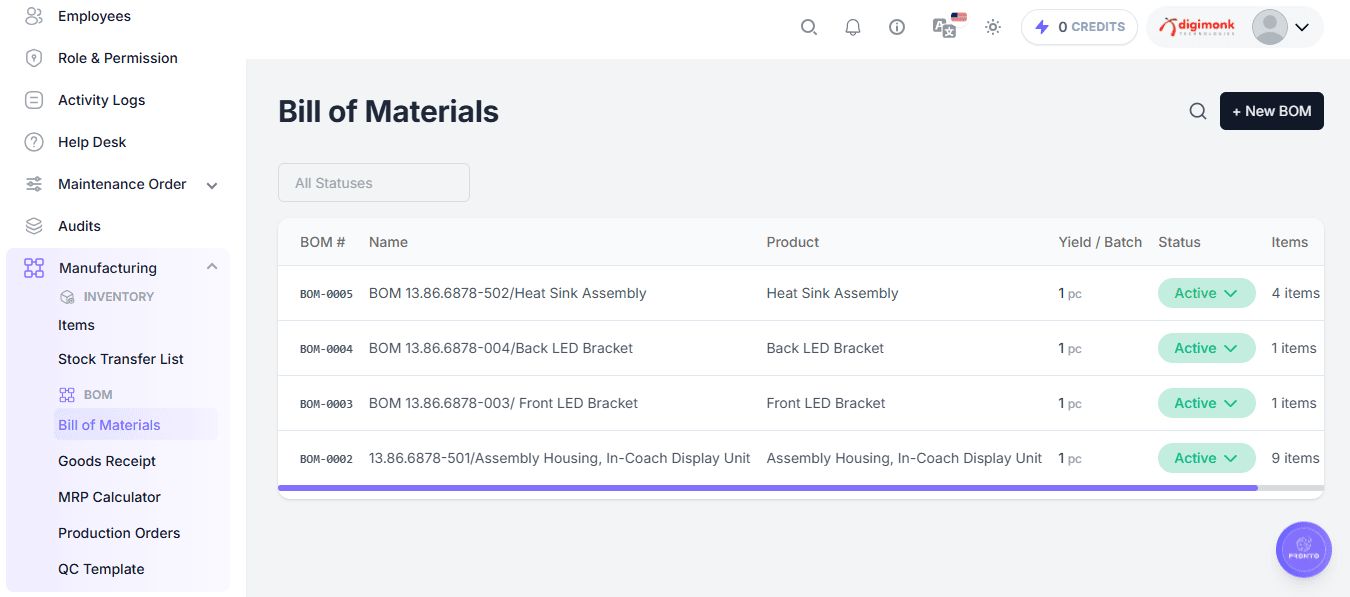Open BOM-0004 link
Screen dimensions: 1350x597
(x=326, y=349)
